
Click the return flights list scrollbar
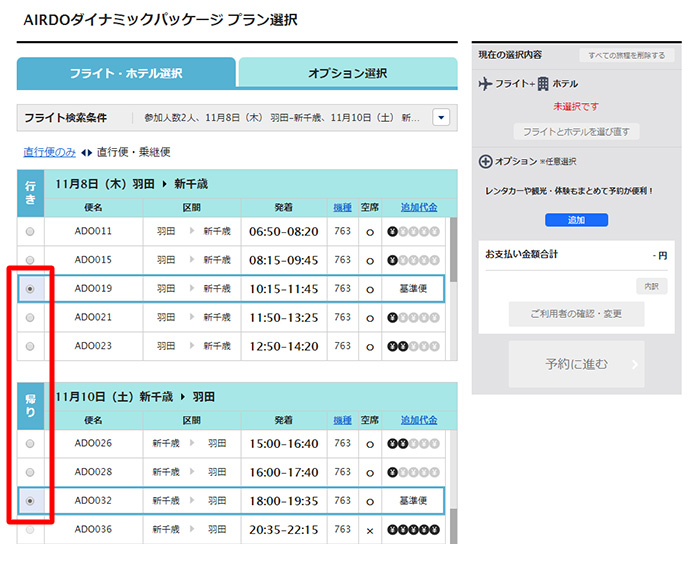453,526
